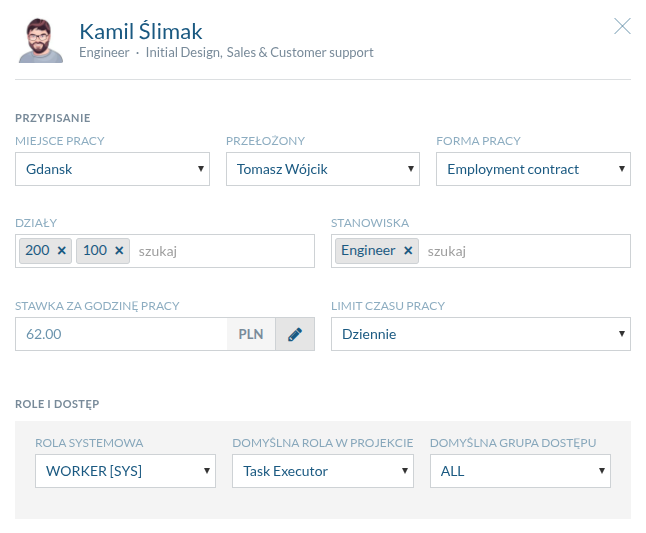Click the DZIAŁY field label

click(x=36, y=223)
